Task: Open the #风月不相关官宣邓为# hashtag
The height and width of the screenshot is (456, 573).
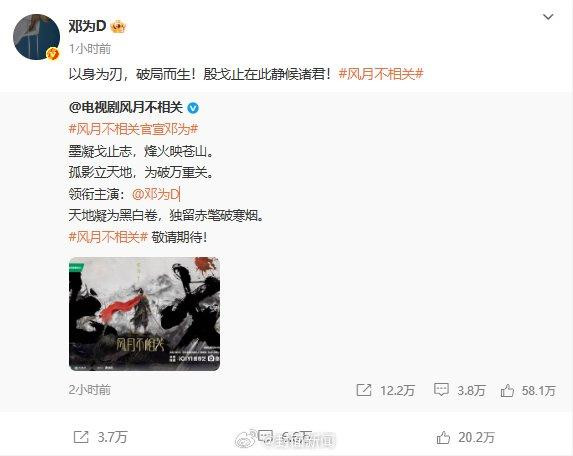Action: click(133, 129)
